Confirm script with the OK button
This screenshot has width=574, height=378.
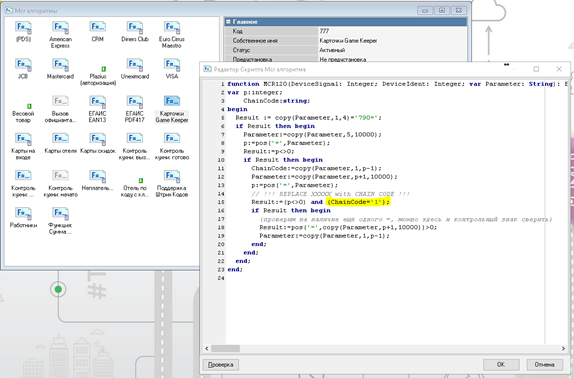pos(501,364)
